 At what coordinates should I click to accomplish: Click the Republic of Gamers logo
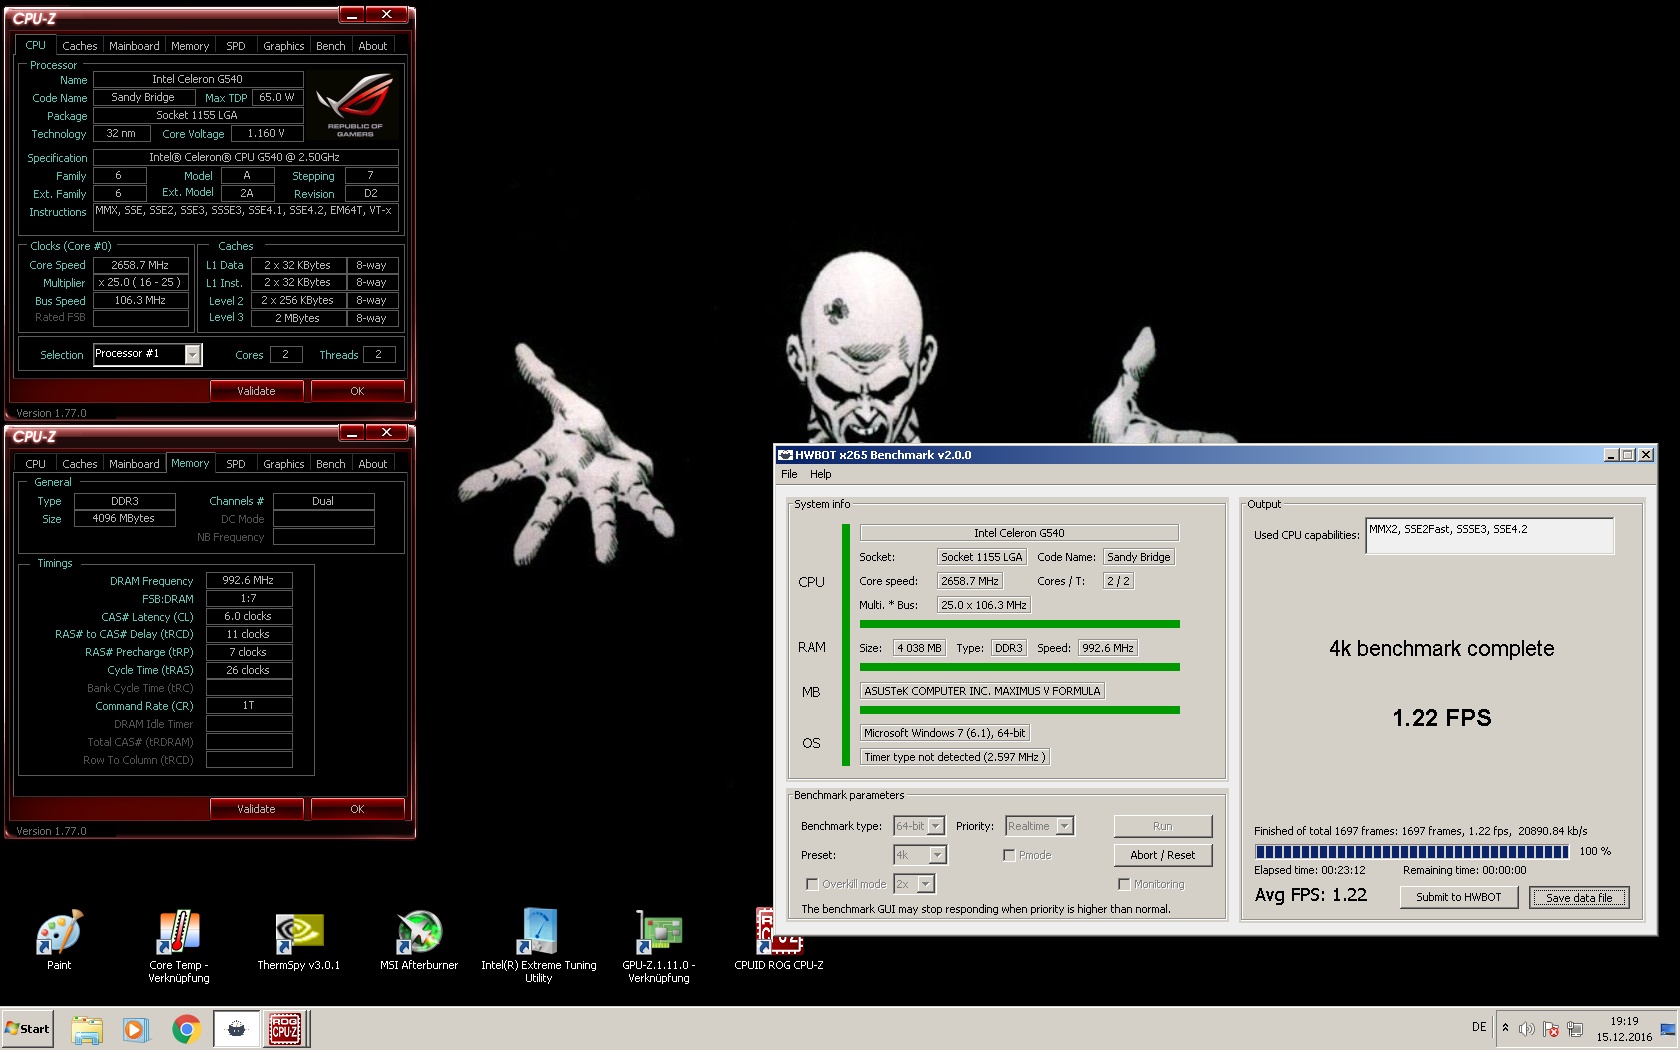355,106
